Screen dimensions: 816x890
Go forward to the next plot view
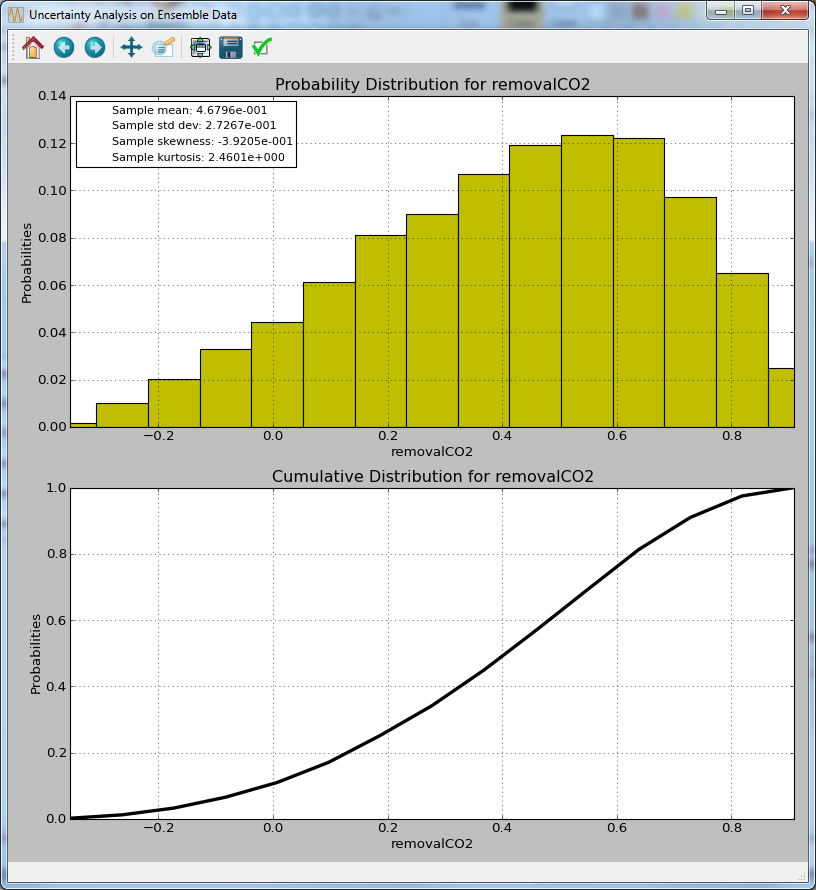94,47
